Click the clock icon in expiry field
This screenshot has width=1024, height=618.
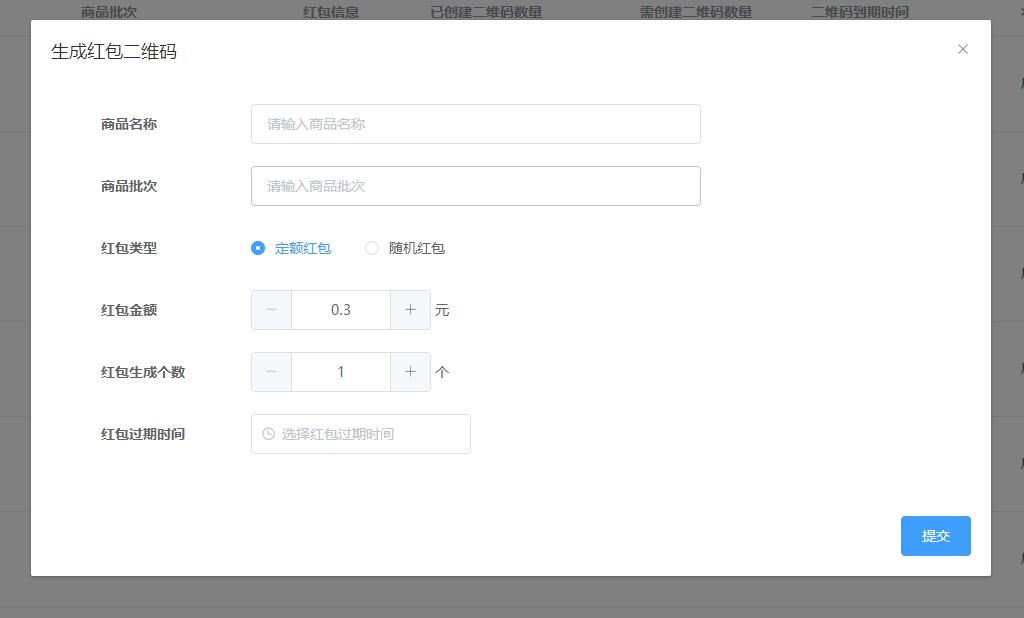click(268, 434)
